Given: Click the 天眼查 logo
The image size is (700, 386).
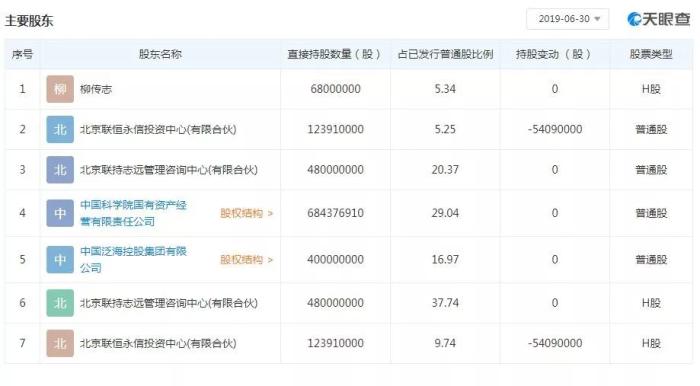Looking at the screenshot, I should coord(658,19).
